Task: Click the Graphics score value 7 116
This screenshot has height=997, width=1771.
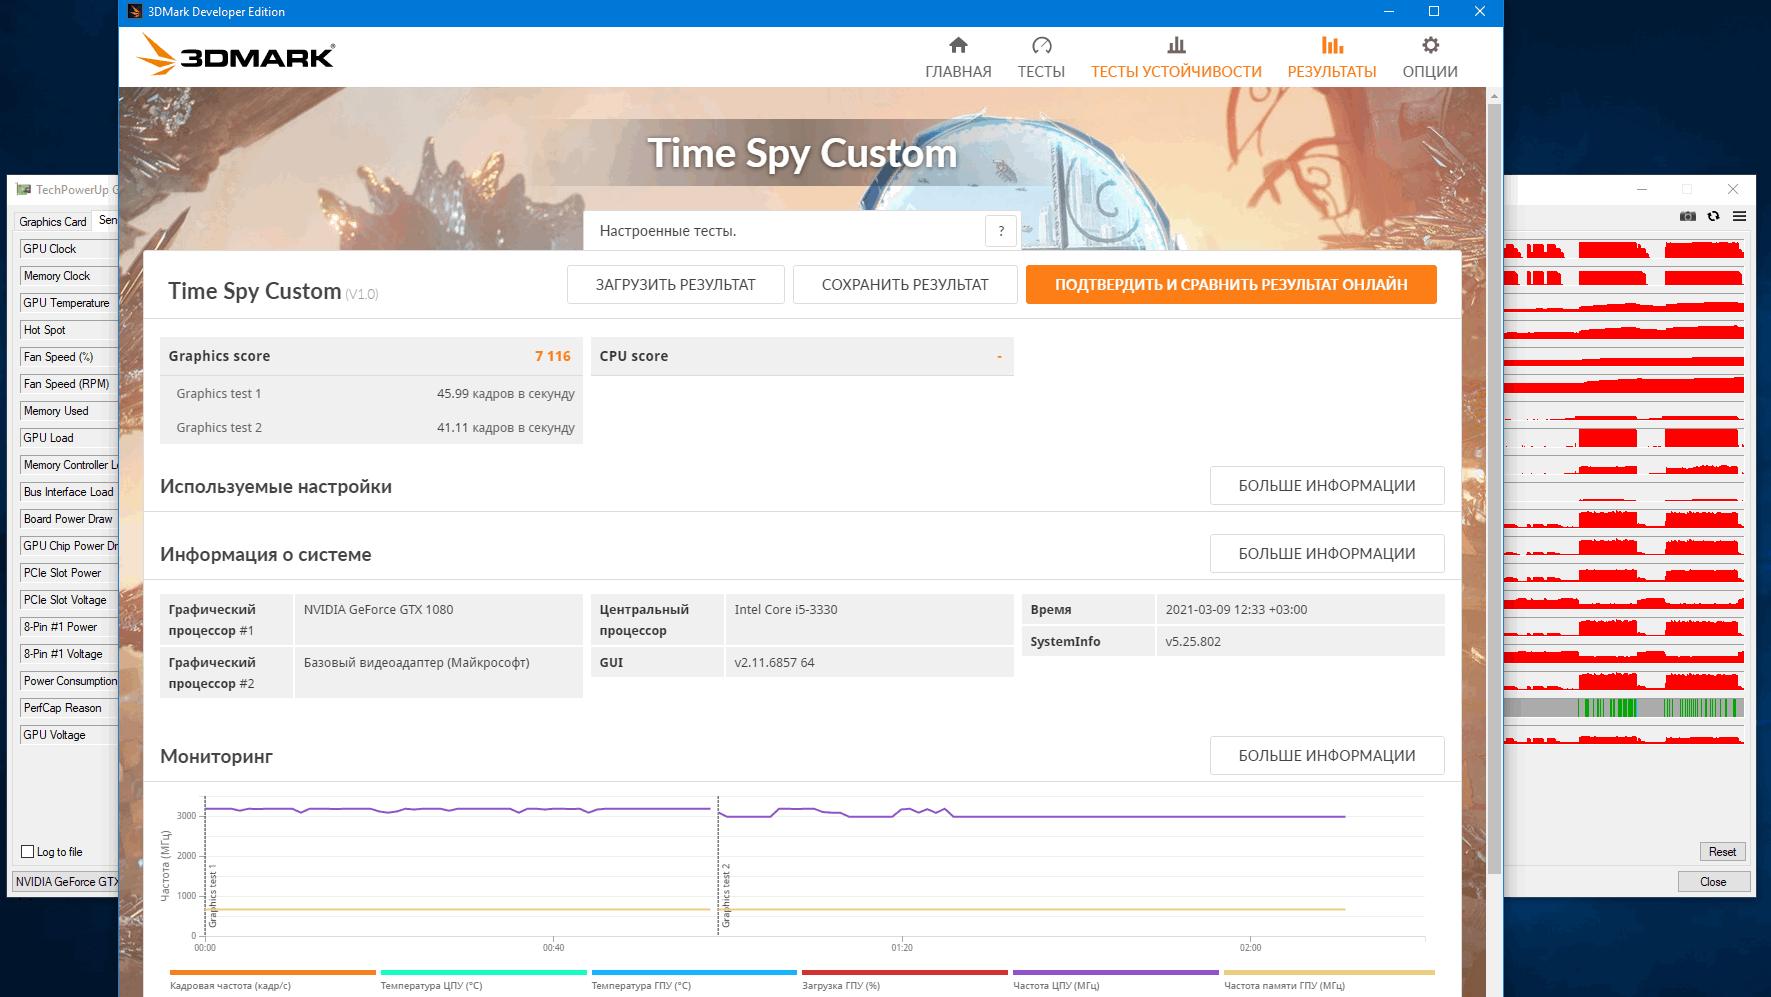Action: 552,356
